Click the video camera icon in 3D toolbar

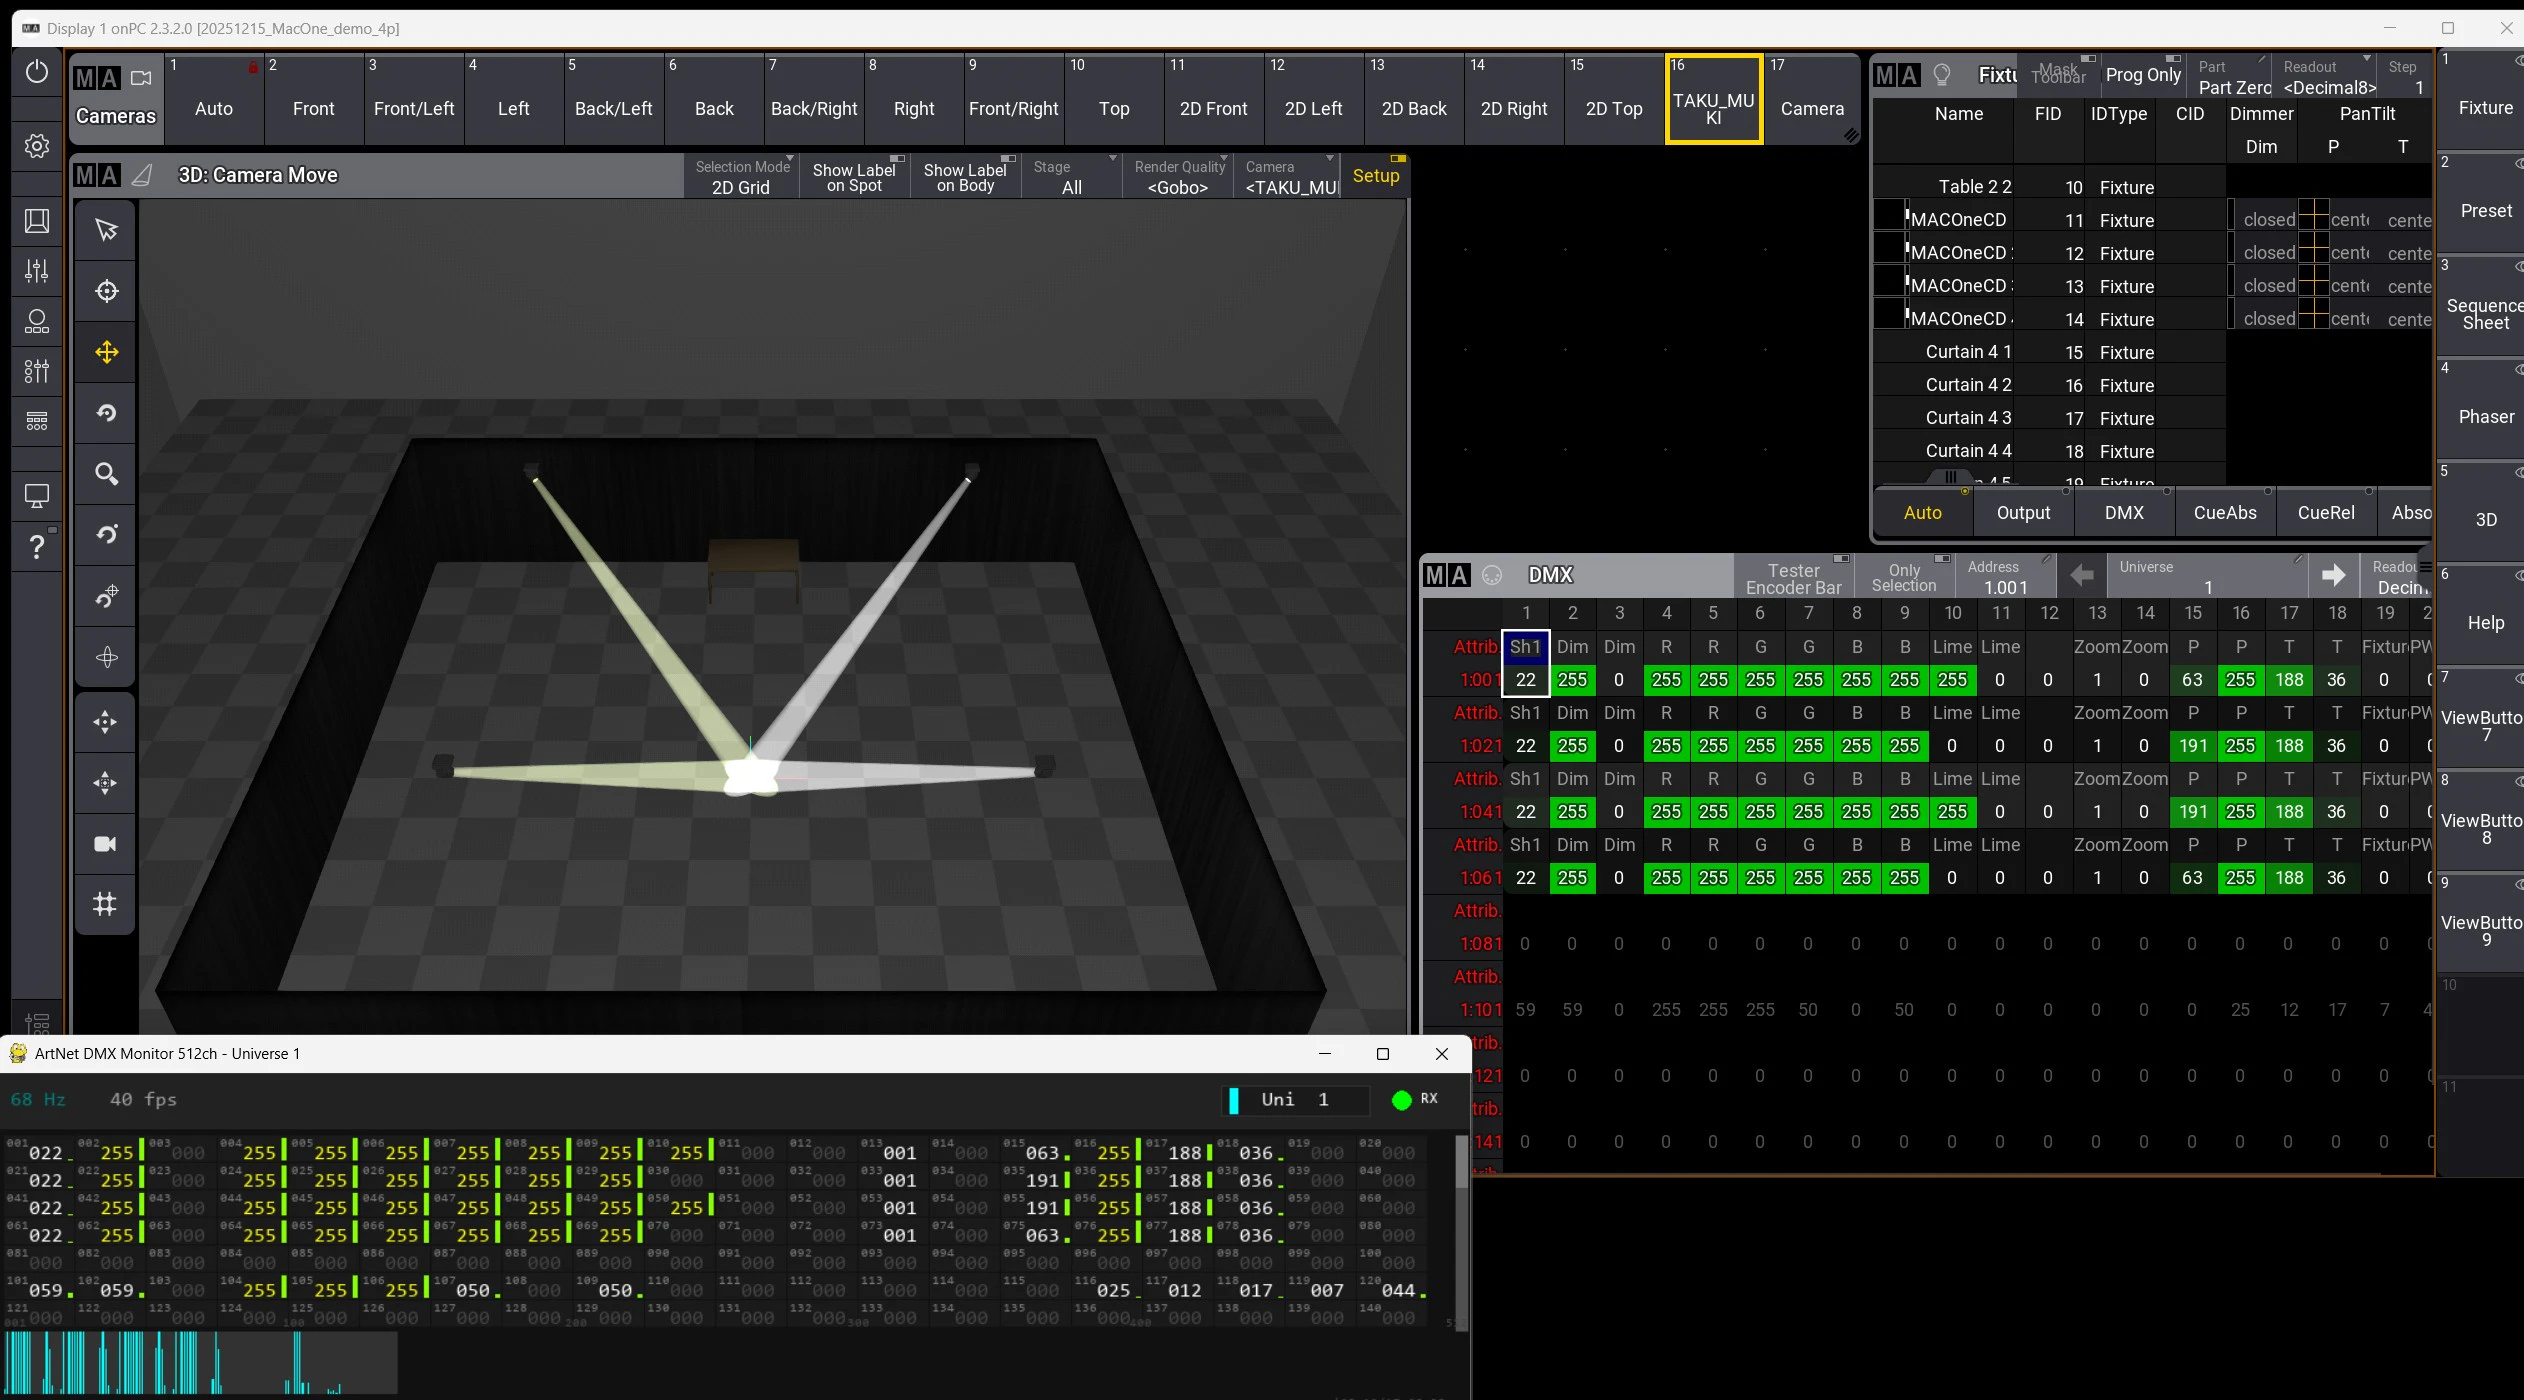(106, 844)
